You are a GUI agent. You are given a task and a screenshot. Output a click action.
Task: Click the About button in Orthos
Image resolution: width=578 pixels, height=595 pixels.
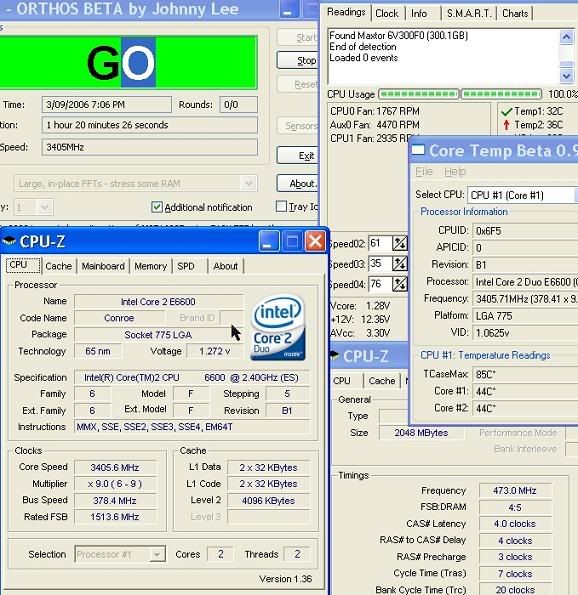click(x=298, y=184)
